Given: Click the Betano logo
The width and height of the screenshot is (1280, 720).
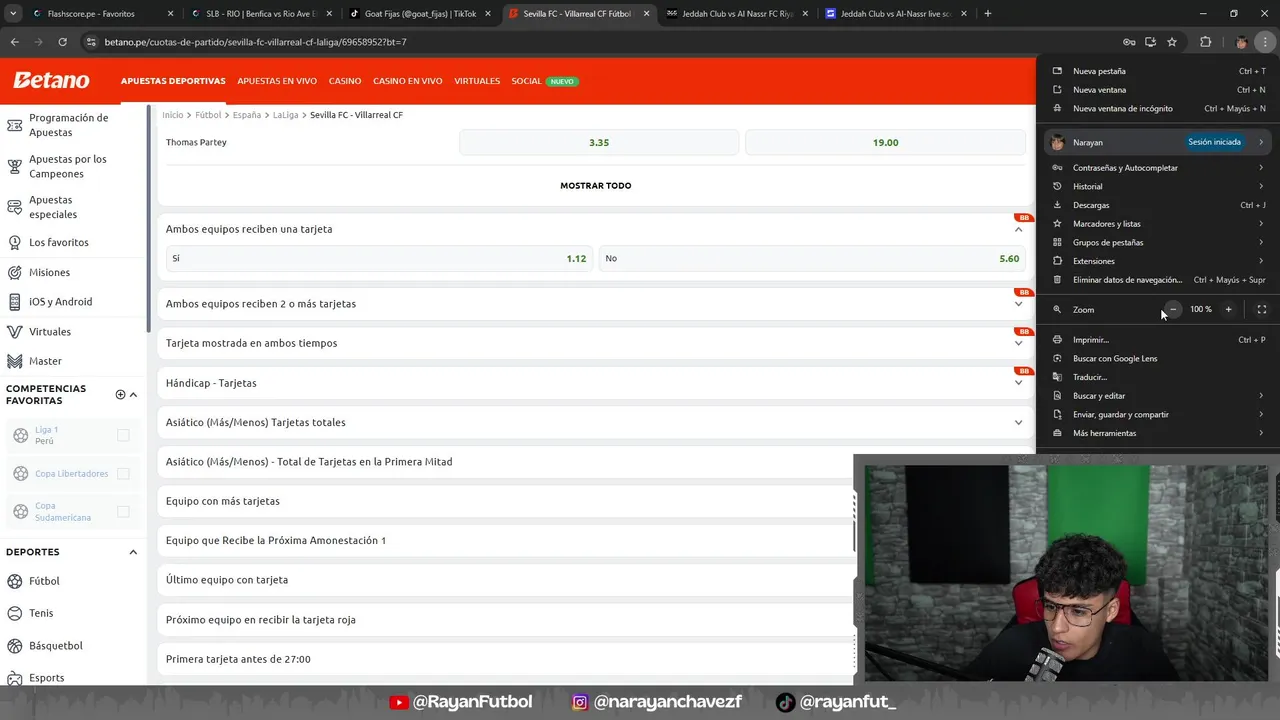Looking at the screenshot, I should coord(51,81).
